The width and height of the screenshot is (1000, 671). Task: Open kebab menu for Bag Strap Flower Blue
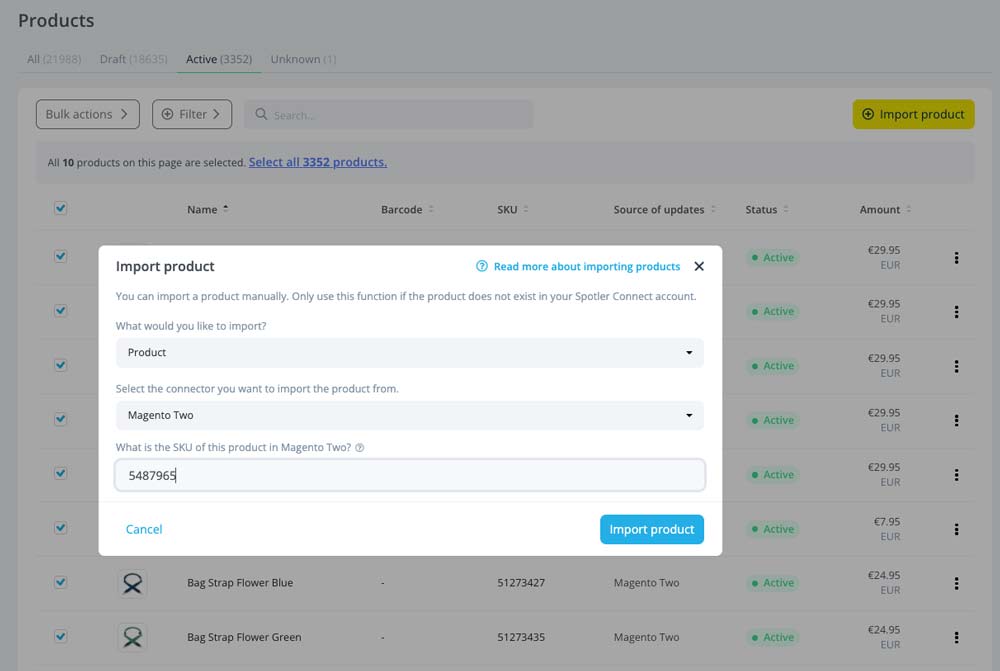click(x=956, y=583)
